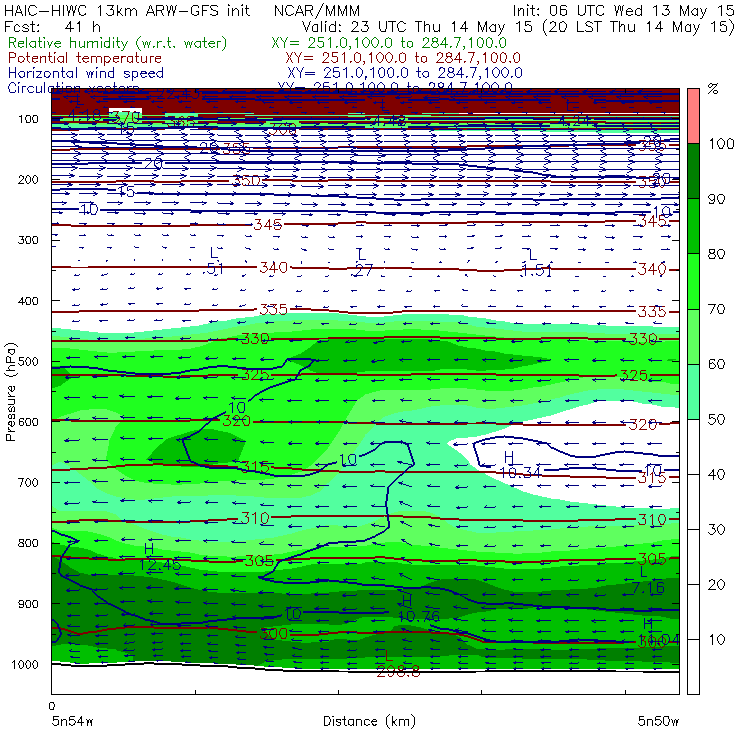
Task: Click the '100' color bar label
Action: click(x=722, y=143)
